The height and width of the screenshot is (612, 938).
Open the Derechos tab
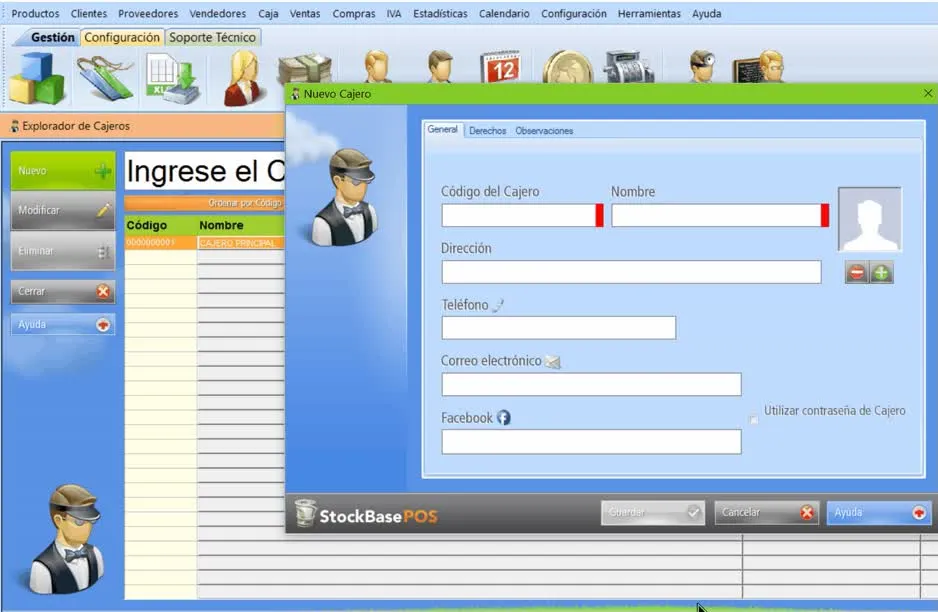(488, 130)
